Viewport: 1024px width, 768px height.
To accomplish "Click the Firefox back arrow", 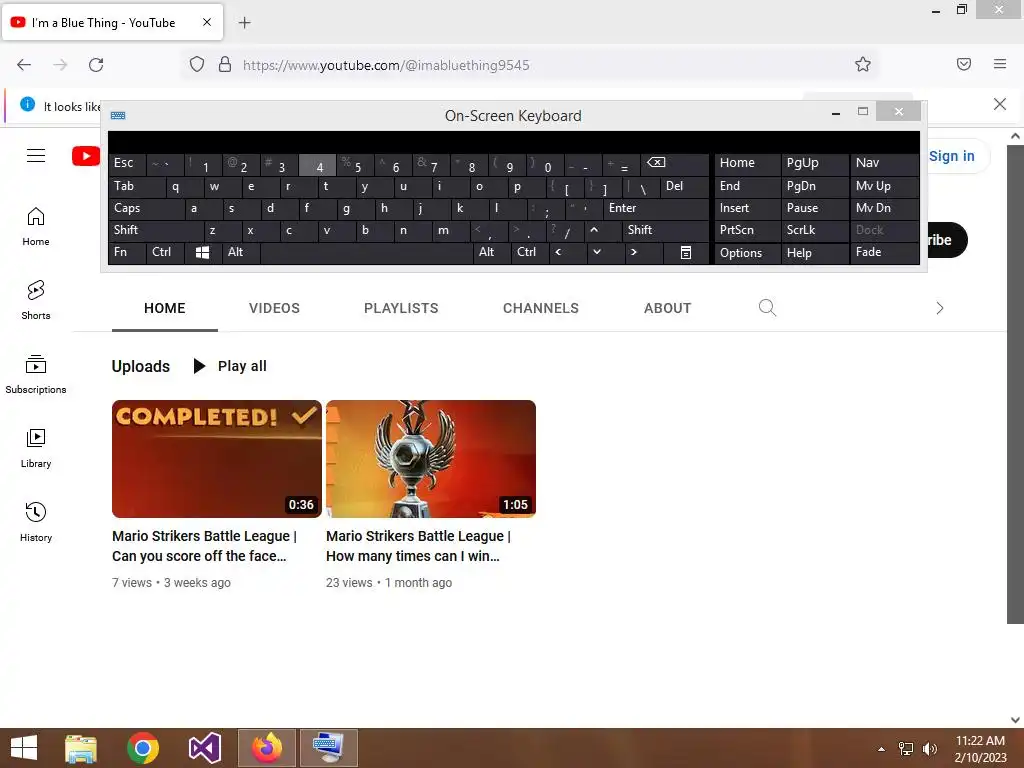I will click(x=24, y=65).
